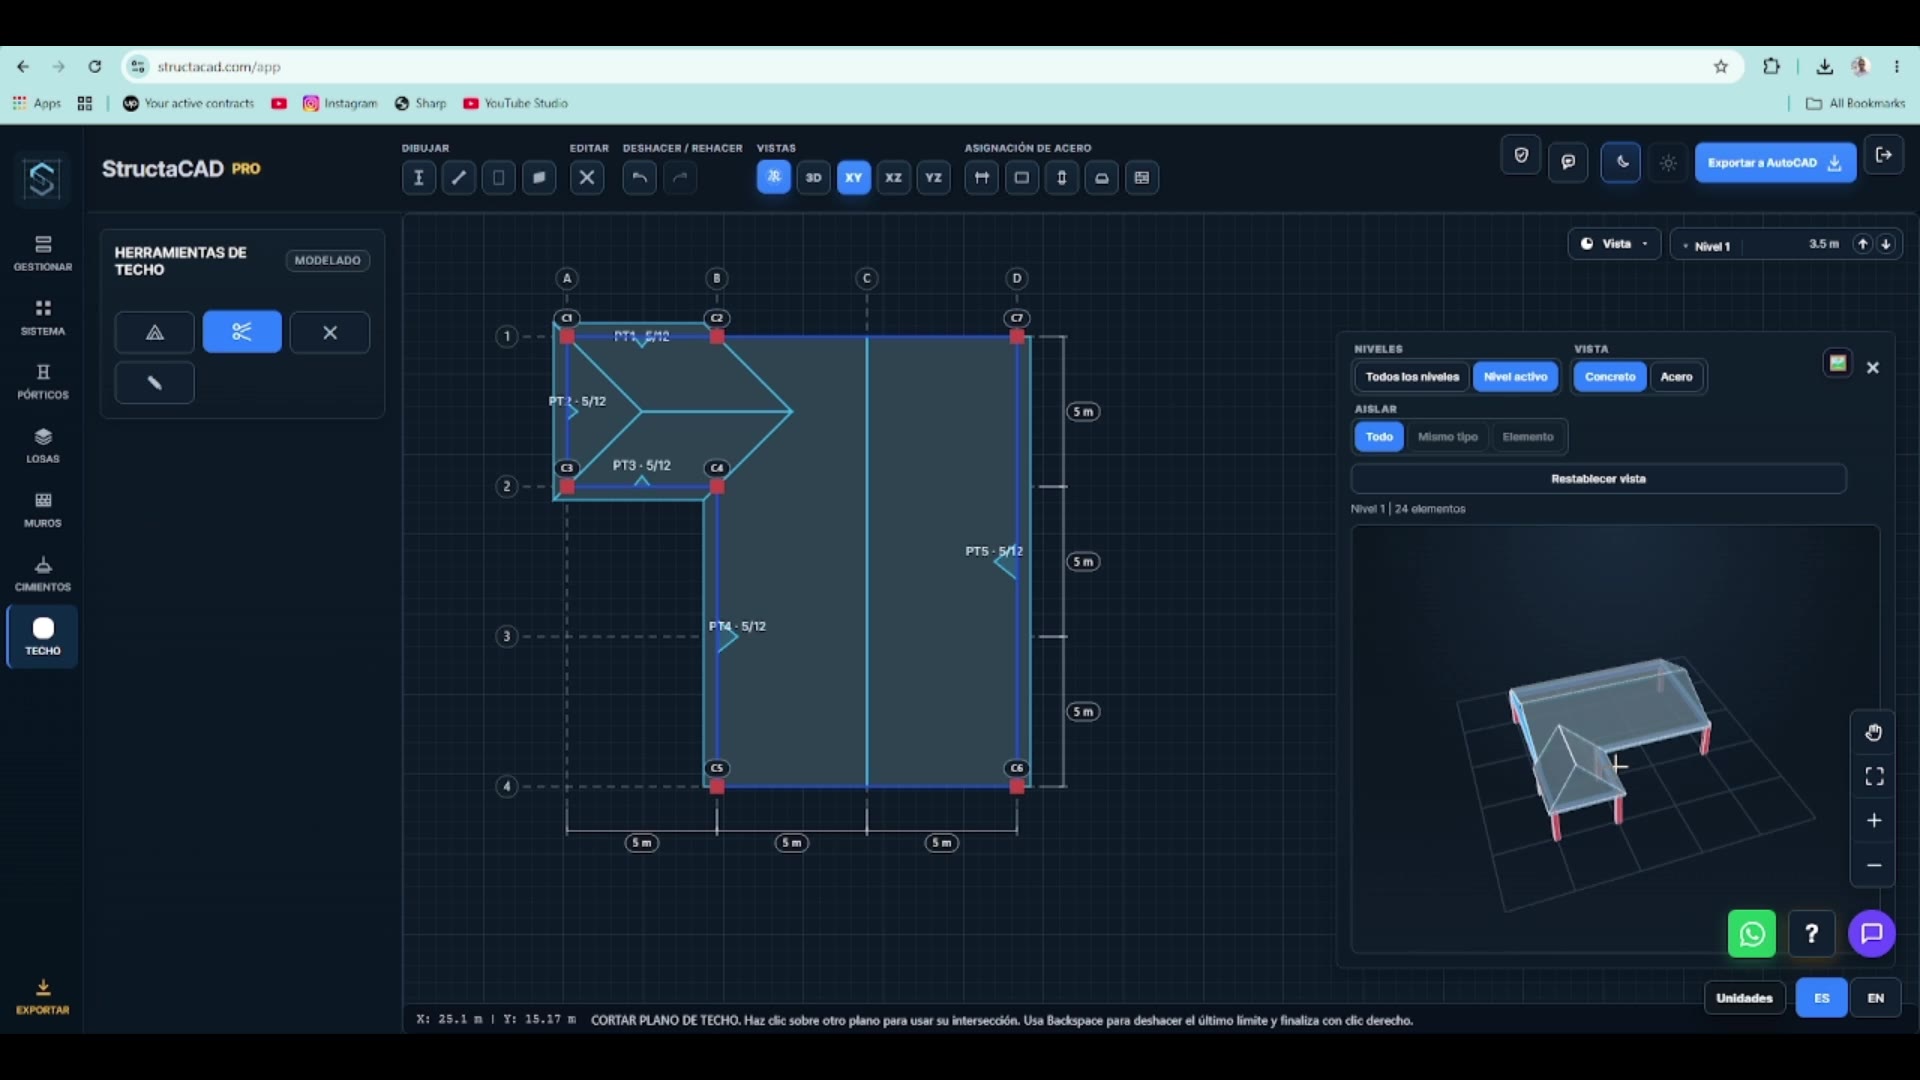Switch view to Acero
Image resolution: width=1920 pixels, height=1080 pixels.
click(x=1676, y=377)
